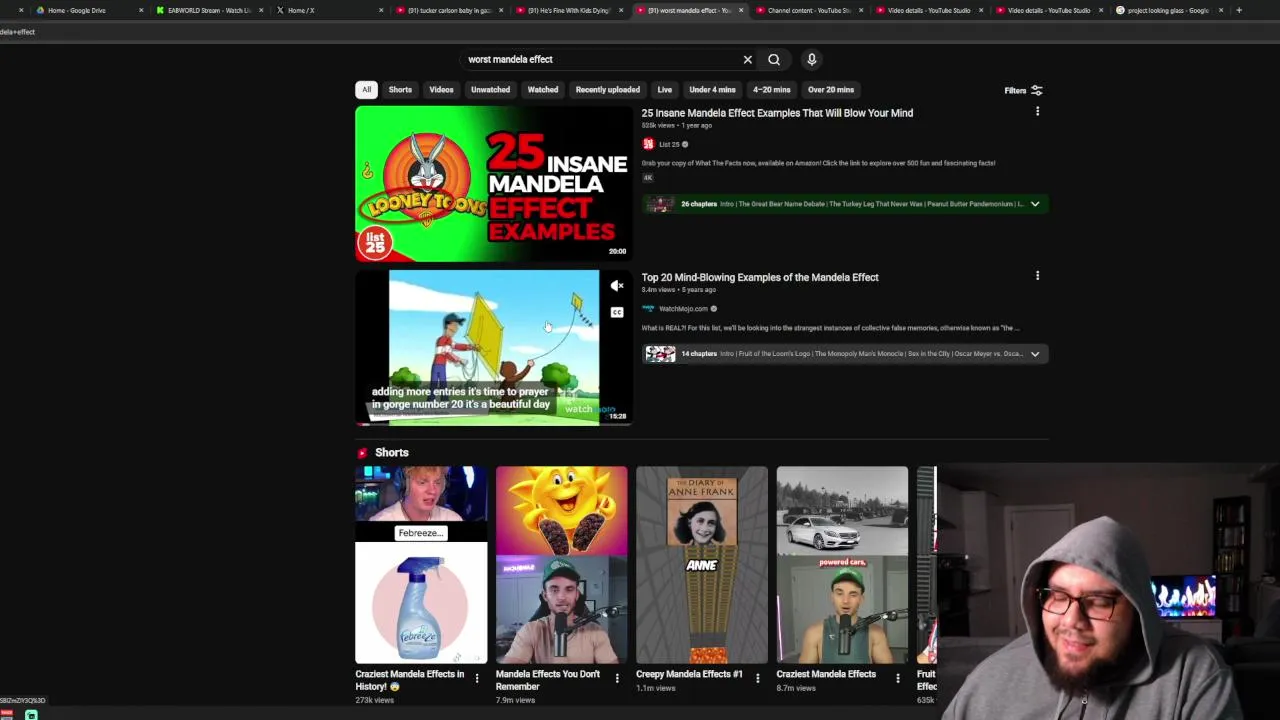
Task: Open the 25 Insane Mandela Effect thumbnail
Action: tap(493, 184)
